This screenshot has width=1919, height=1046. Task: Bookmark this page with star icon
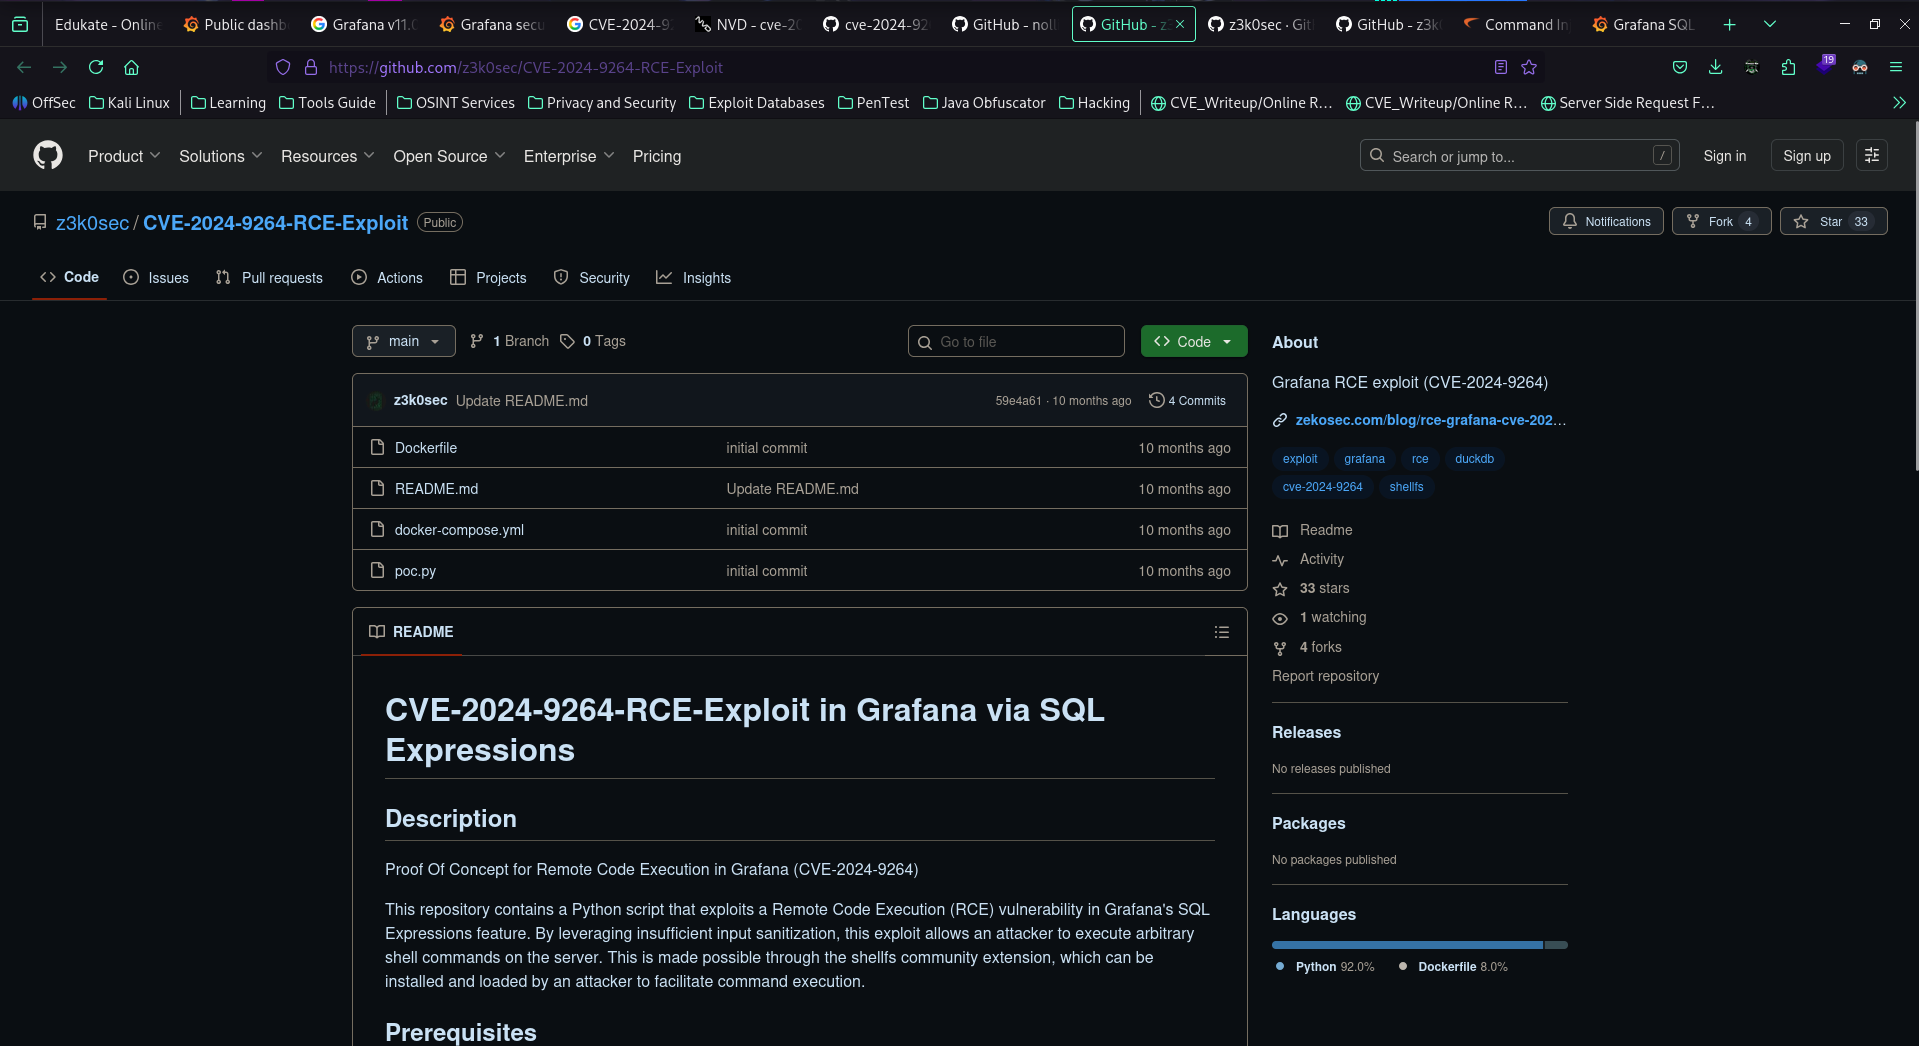1529,67
